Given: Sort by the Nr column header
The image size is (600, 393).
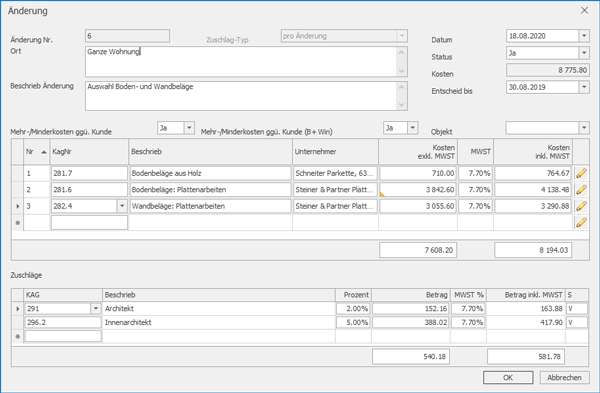Looking at the screenshot, I should 36,152.
